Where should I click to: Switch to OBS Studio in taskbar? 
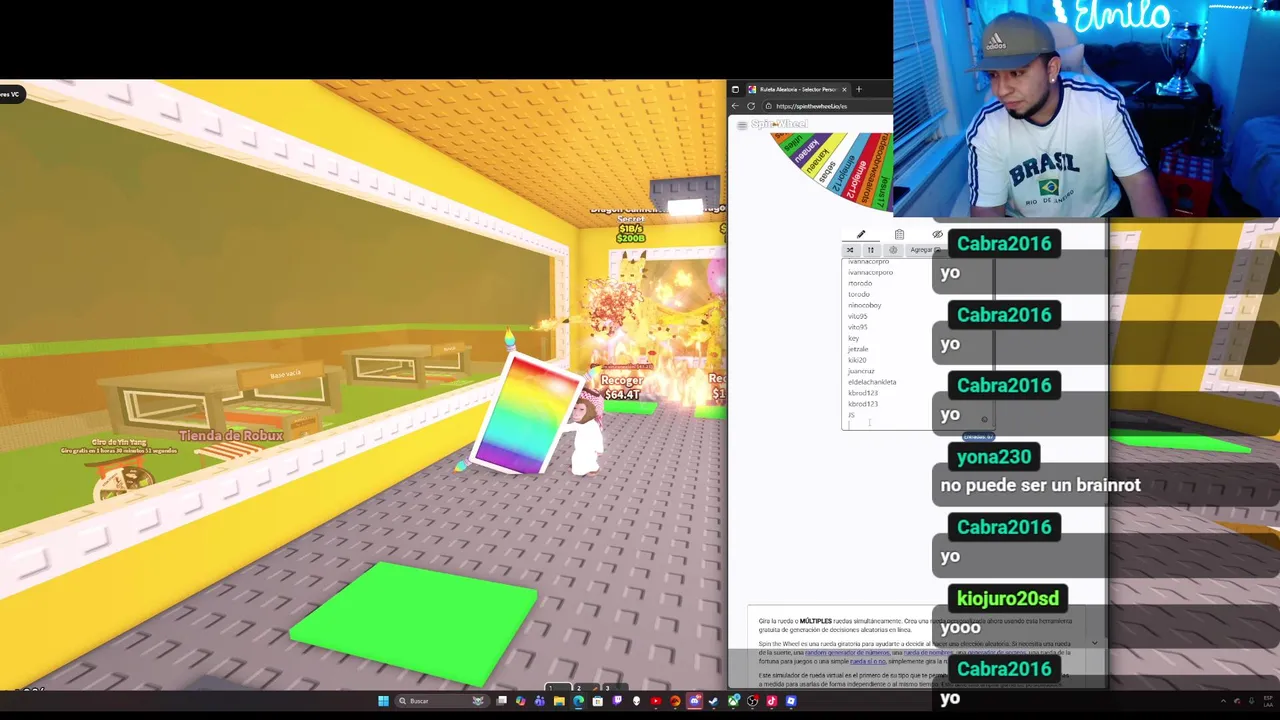point(752,701)
